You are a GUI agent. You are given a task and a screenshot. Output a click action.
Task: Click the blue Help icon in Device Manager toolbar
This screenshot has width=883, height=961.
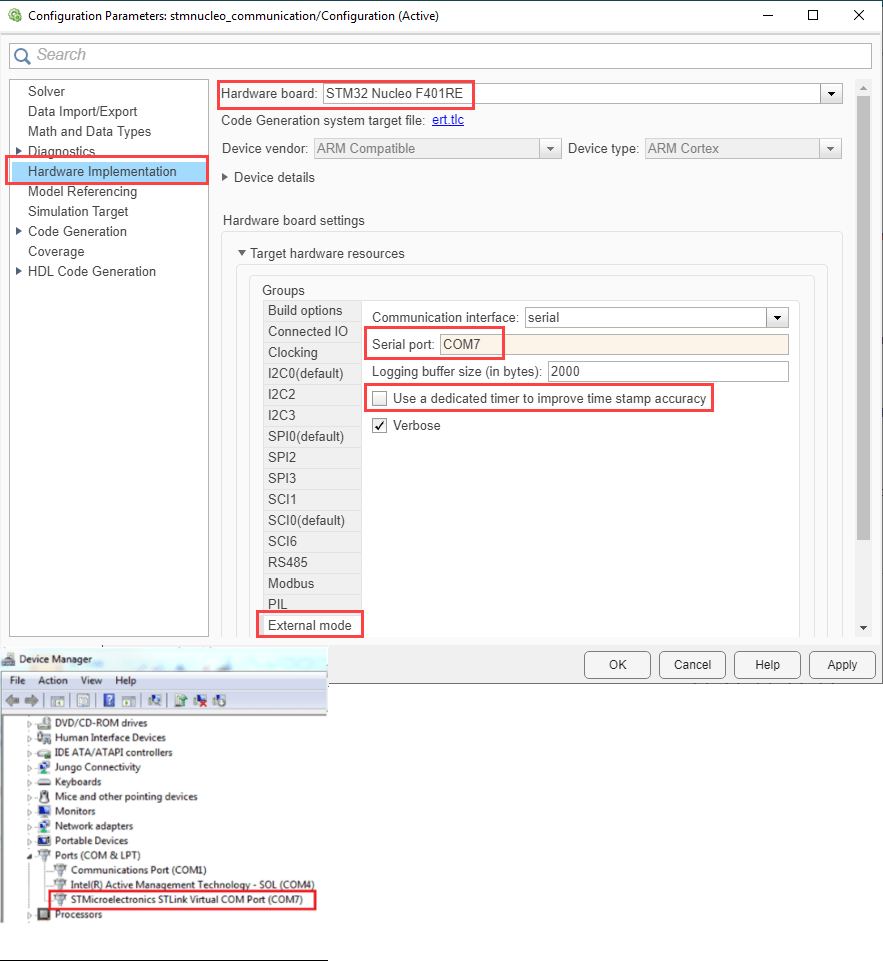109,700
